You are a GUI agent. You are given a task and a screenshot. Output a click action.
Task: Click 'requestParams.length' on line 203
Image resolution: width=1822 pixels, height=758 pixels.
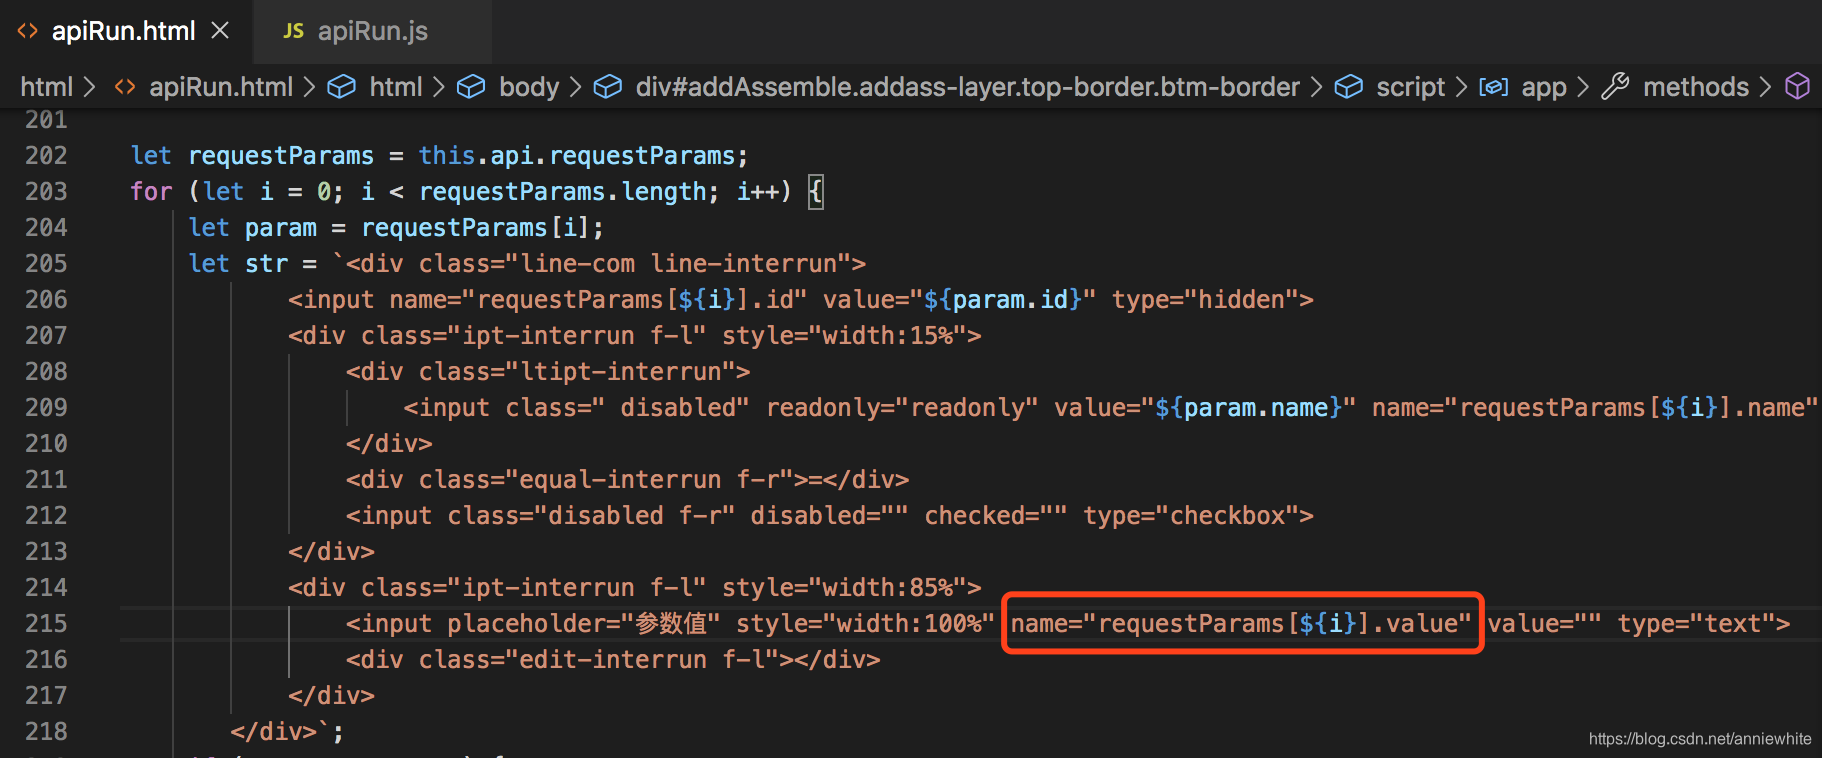coord(563,192)
